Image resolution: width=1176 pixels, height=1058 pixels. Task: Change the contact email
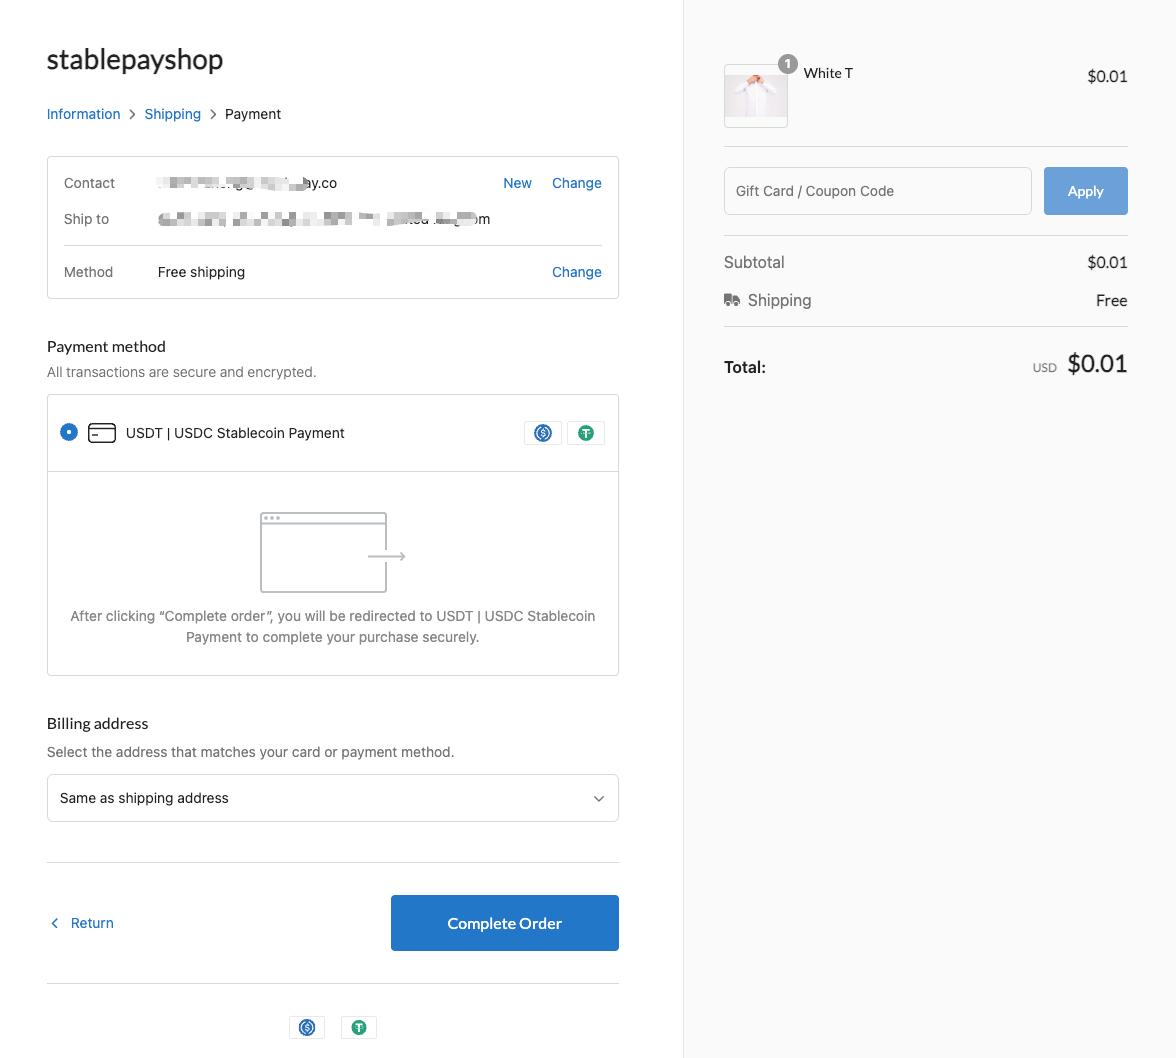[576, 183]
